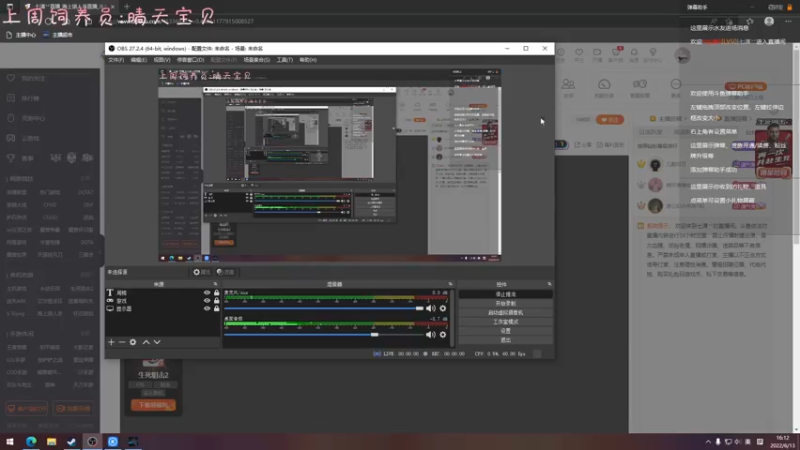Click 退出 Exit button in OBS controls

click(506, 340)
